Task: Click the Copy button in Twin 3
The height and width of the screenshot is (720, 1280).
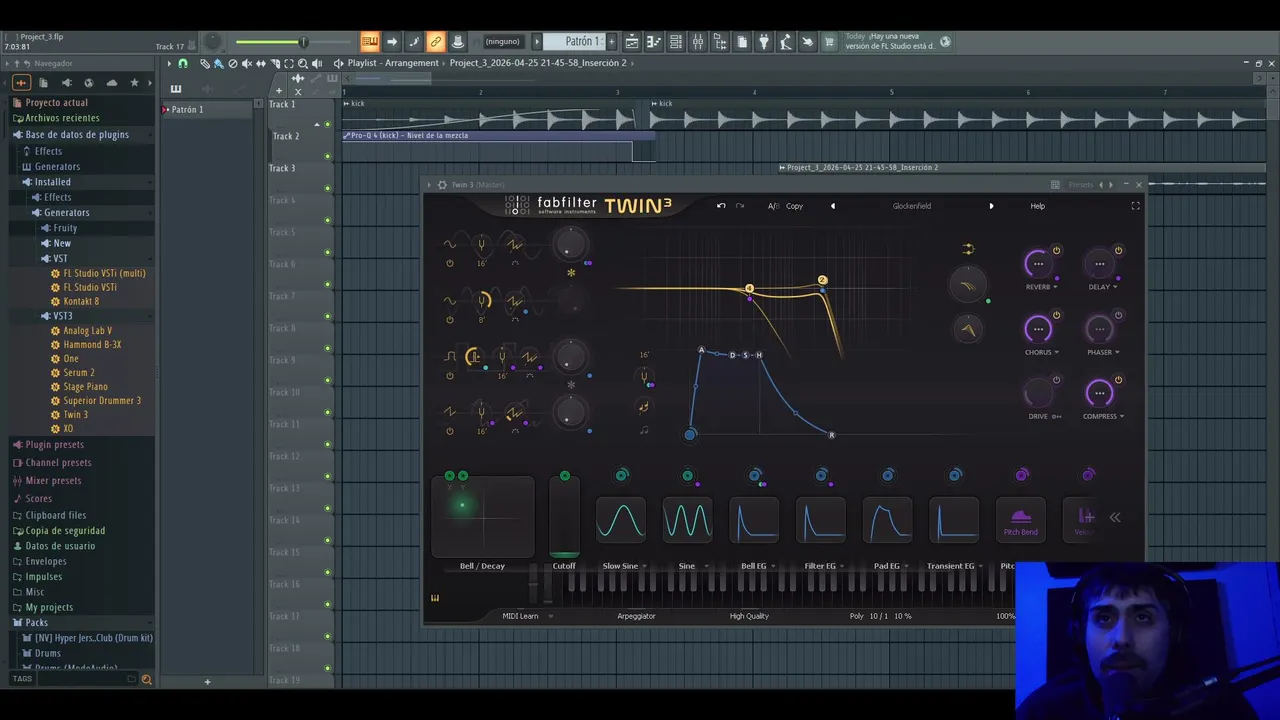Action: click(794, 206)
